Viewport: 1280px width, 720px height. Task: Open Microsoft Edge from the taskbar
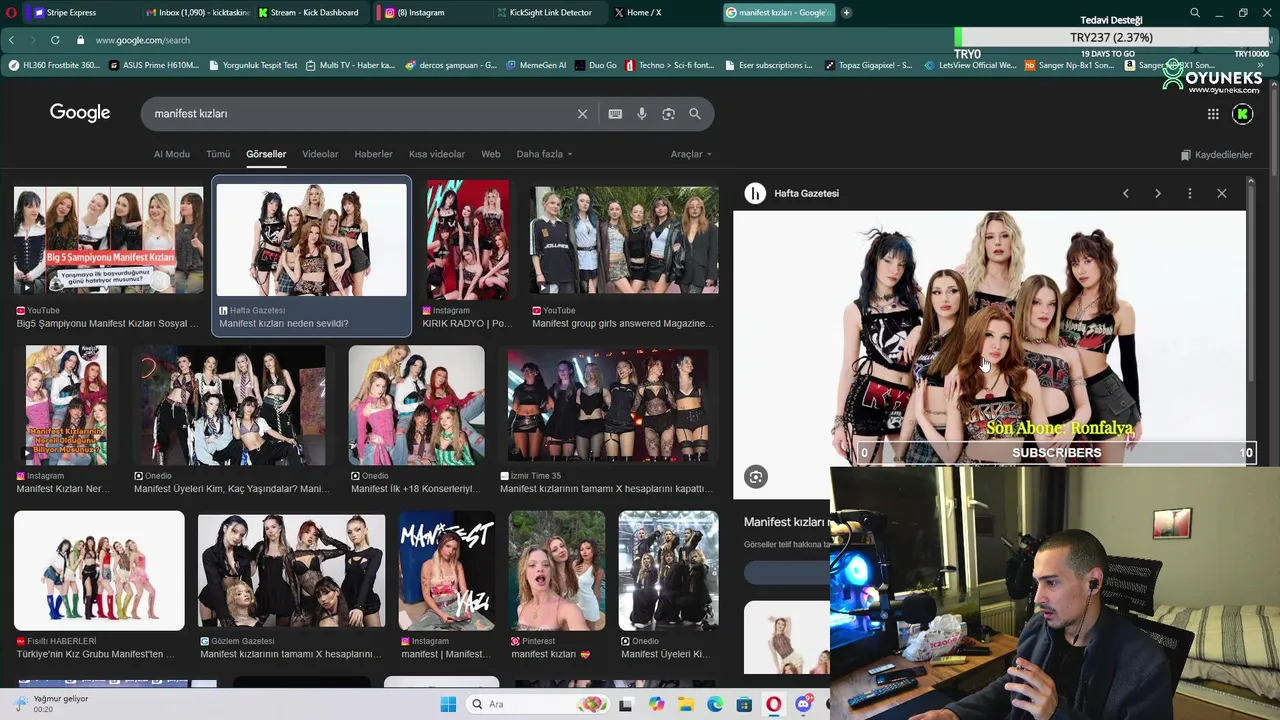(715, 704)
